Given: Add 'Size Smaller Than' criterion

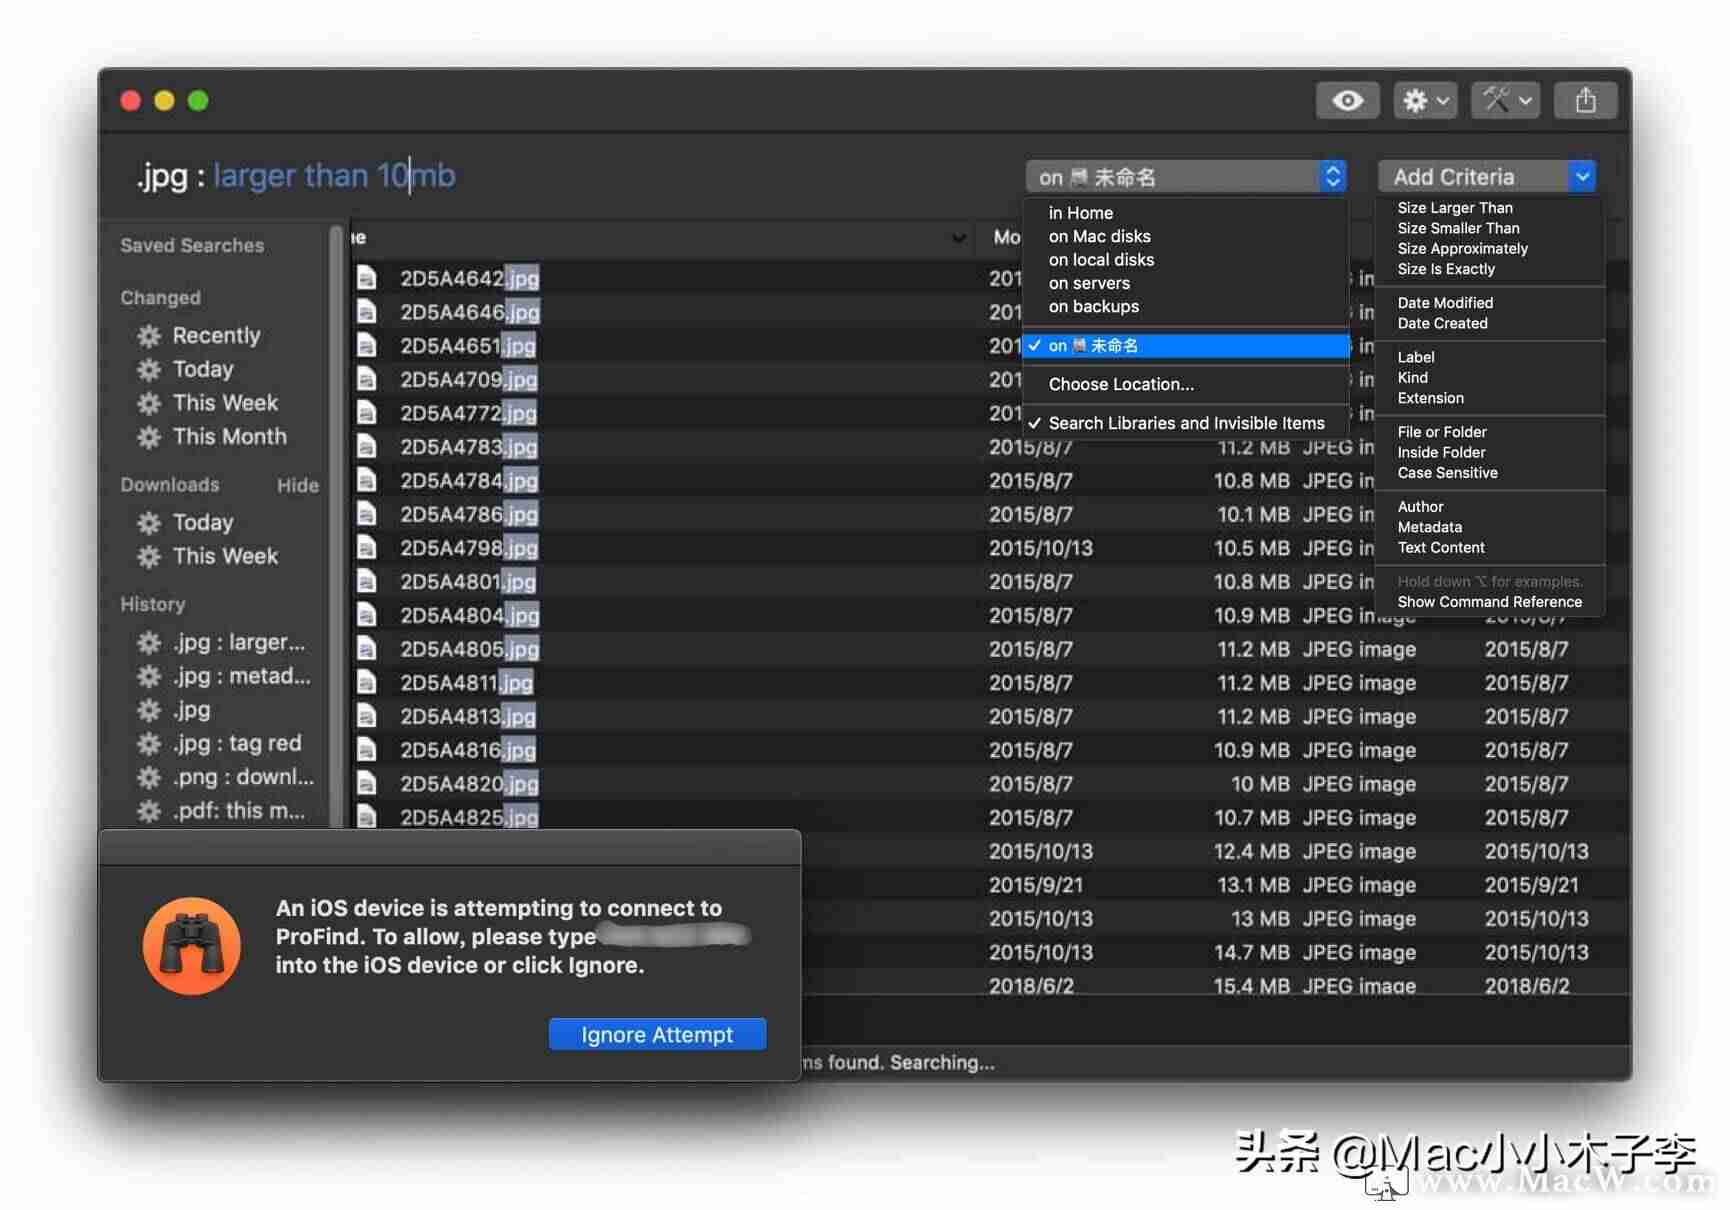Looking at the screenshot, I should tap(1458, 228).
